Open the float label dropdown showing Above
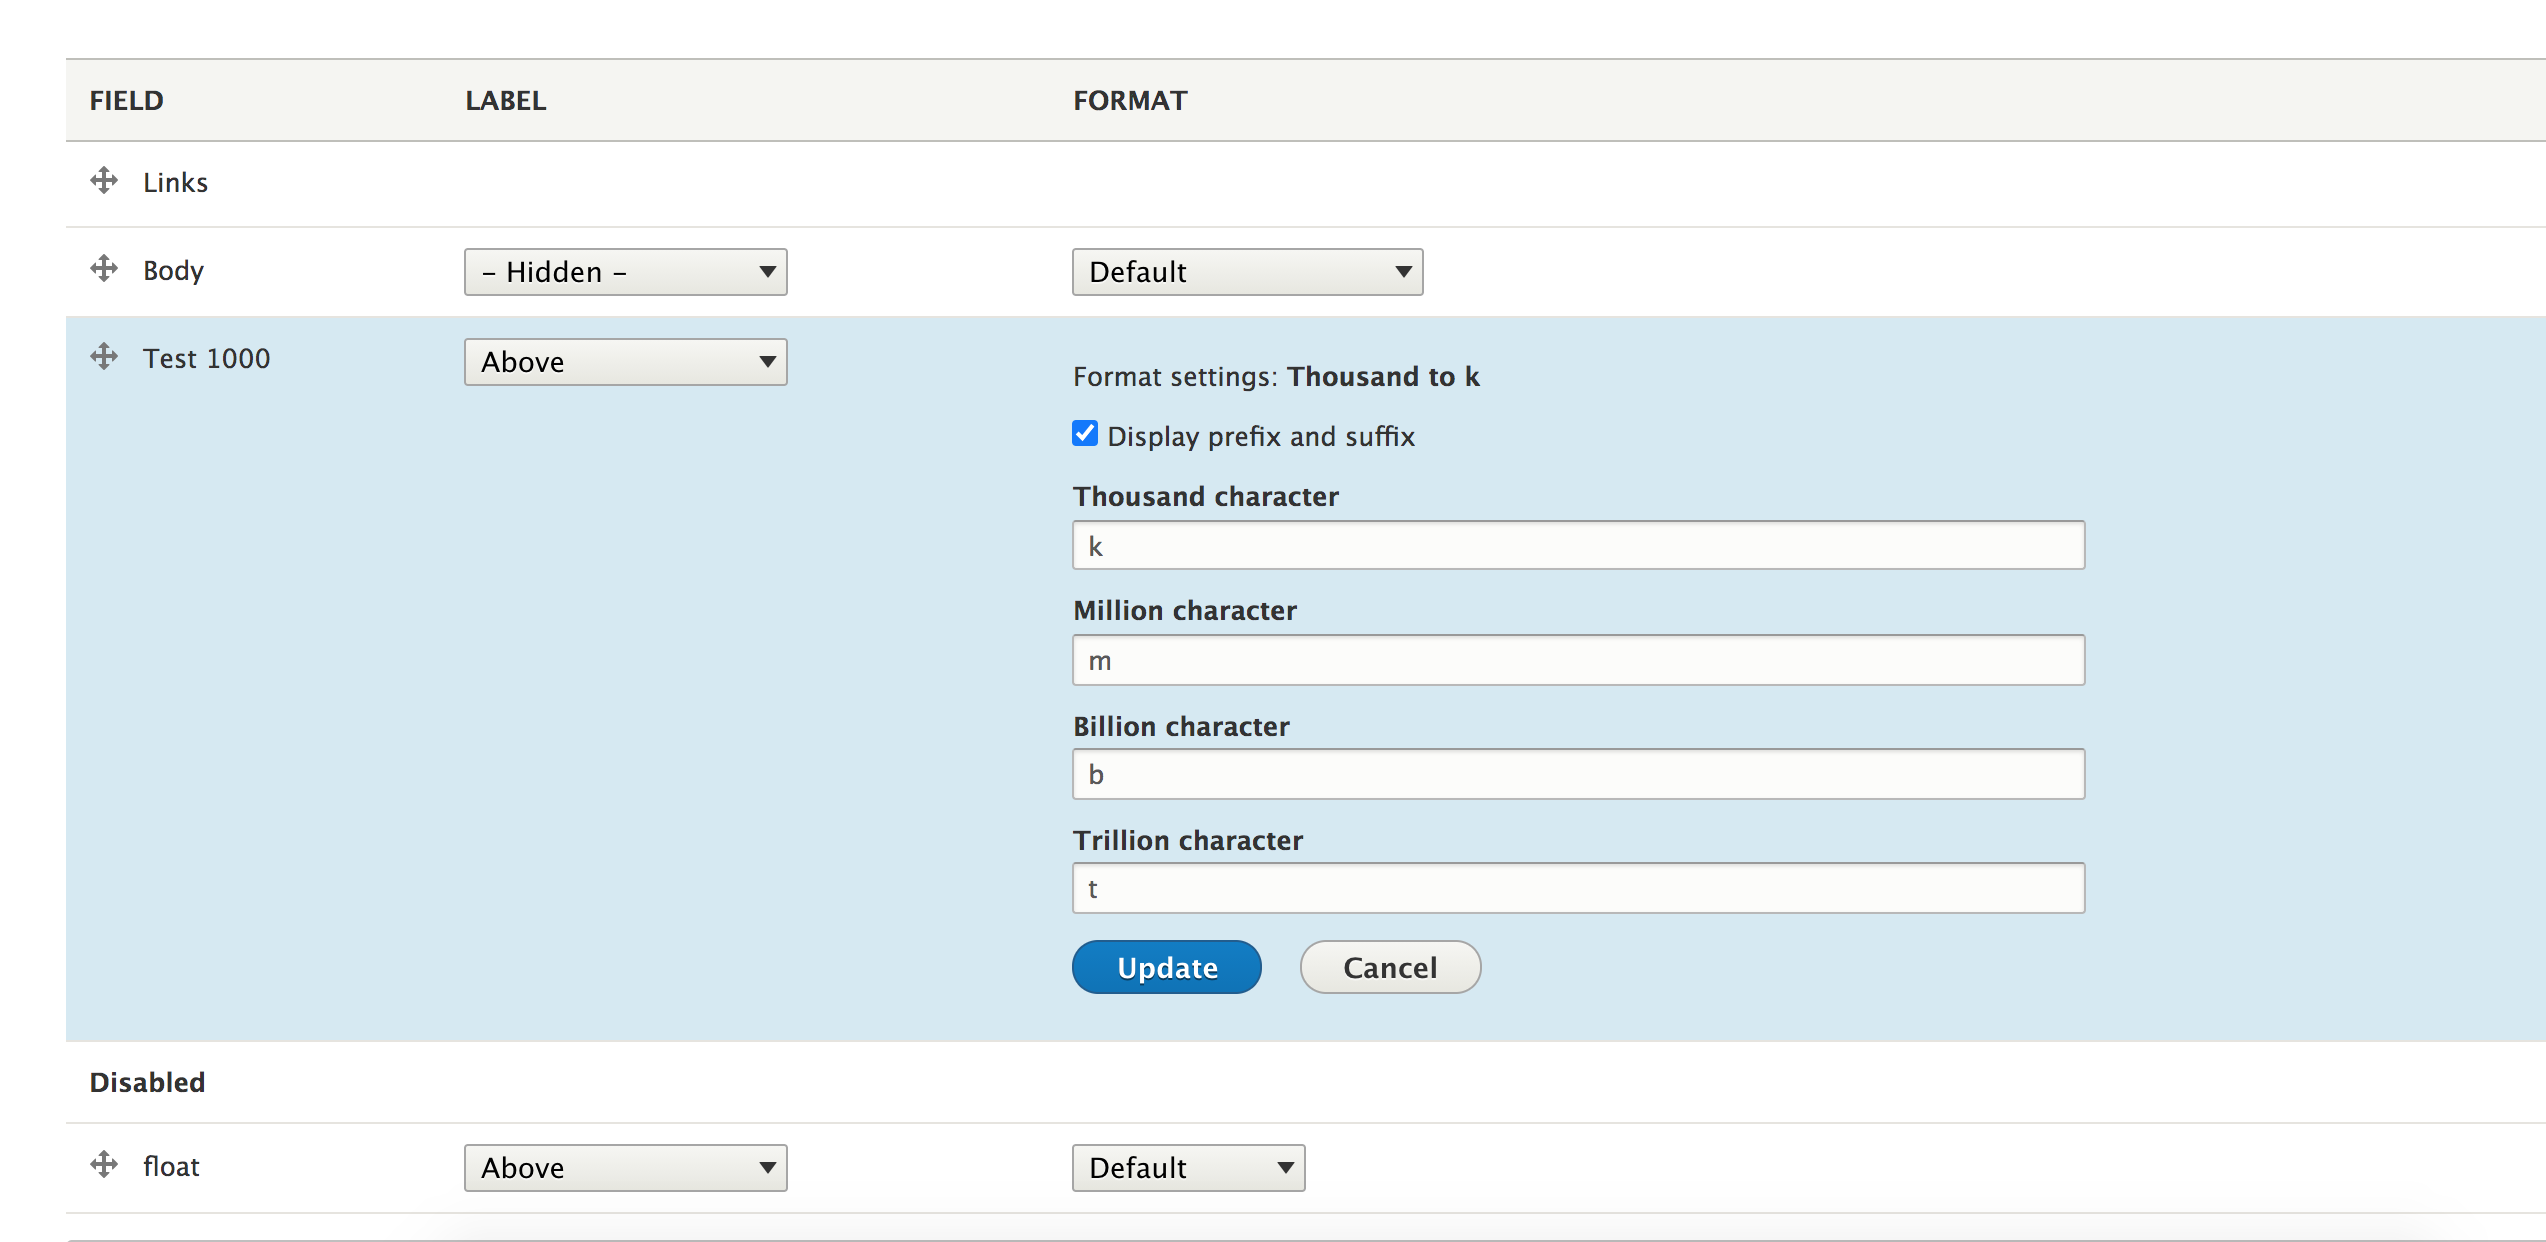This screenshot has width=2546, height=1242. [625, 1167]
